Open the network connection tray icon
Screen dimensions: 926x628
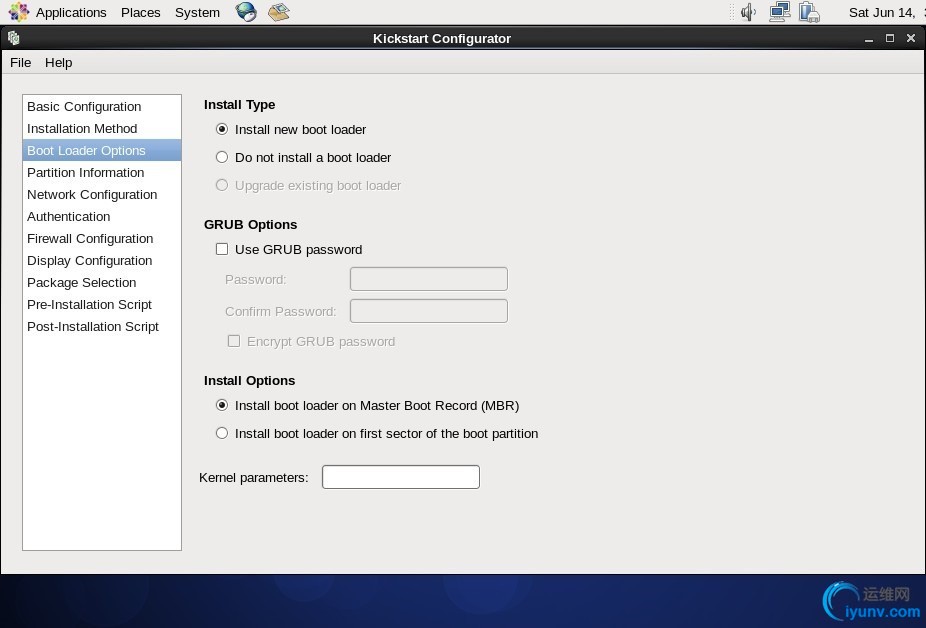(x=780, y=12)
